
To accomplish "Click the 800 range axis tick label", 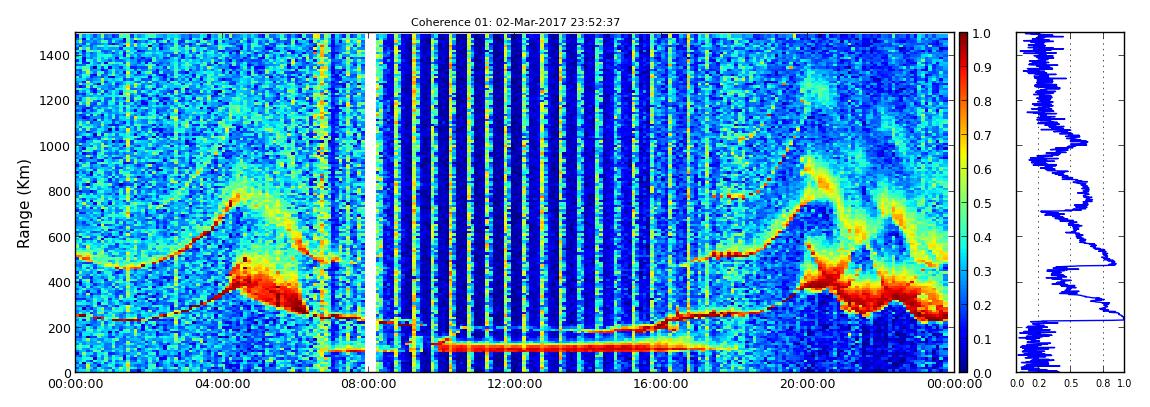I will (x=58, y=191).
